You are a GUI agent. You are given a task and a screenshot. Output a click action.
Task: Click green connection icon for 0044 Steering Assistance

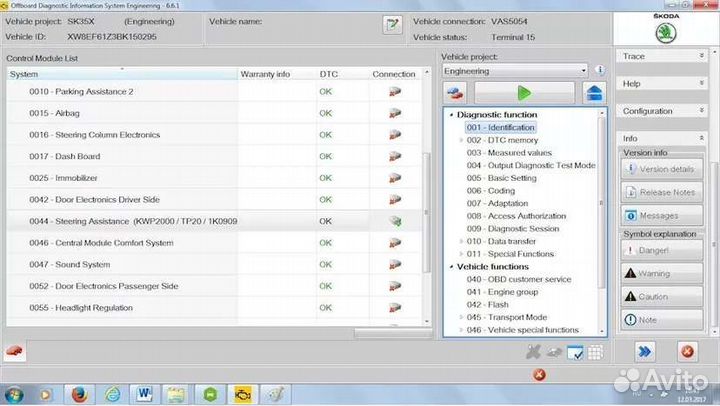(x=395, y=221)
